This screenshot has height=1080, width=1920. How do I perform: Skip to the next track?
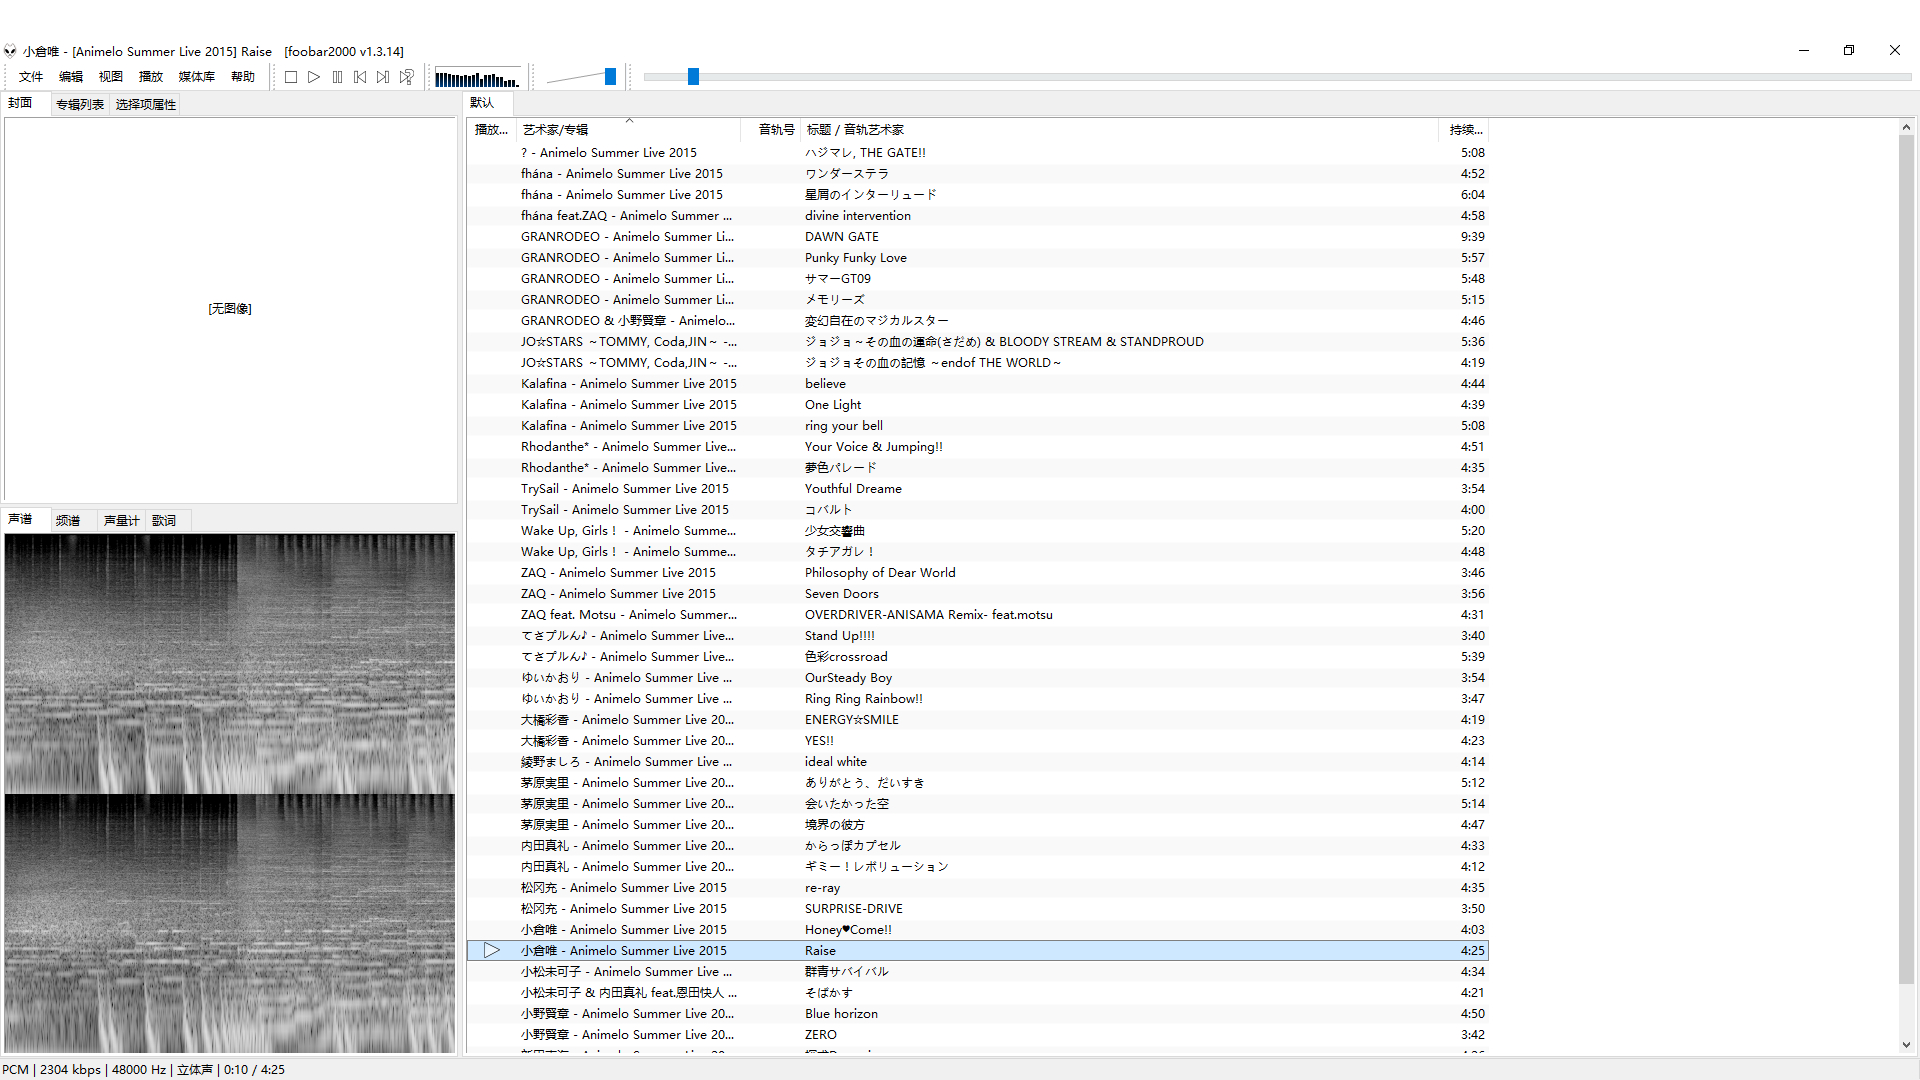tap(383, 77)
